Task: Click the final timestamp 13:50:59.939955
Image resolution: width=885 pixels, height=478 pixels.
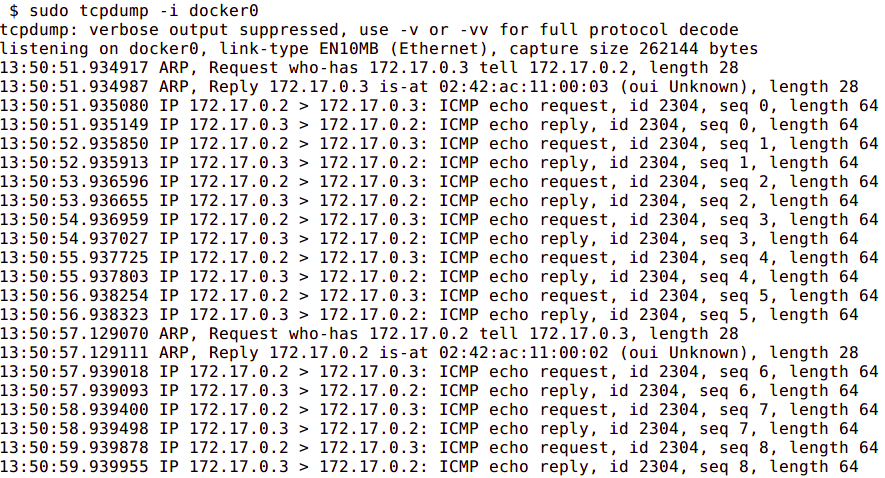Action: [75, 466]
